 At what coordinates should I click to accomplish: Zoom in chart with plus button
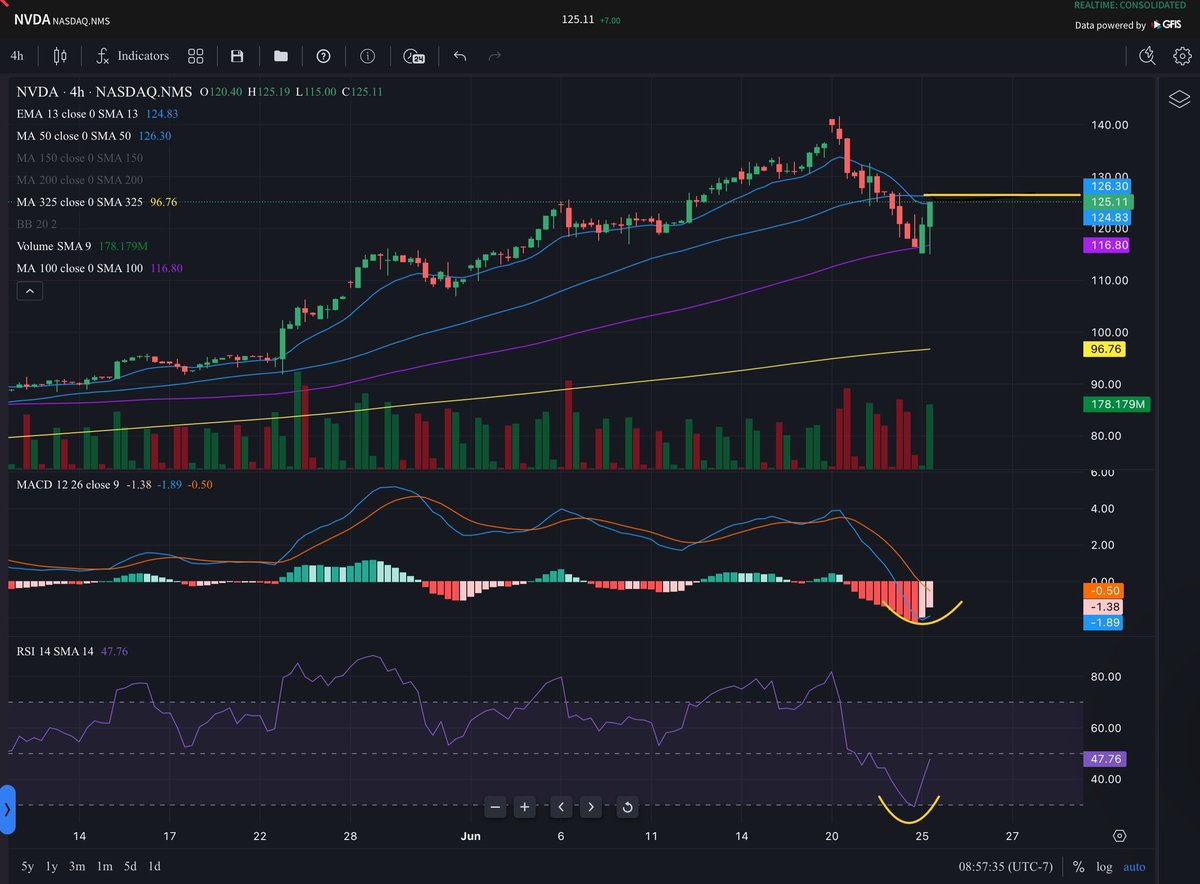click(527, 806)
